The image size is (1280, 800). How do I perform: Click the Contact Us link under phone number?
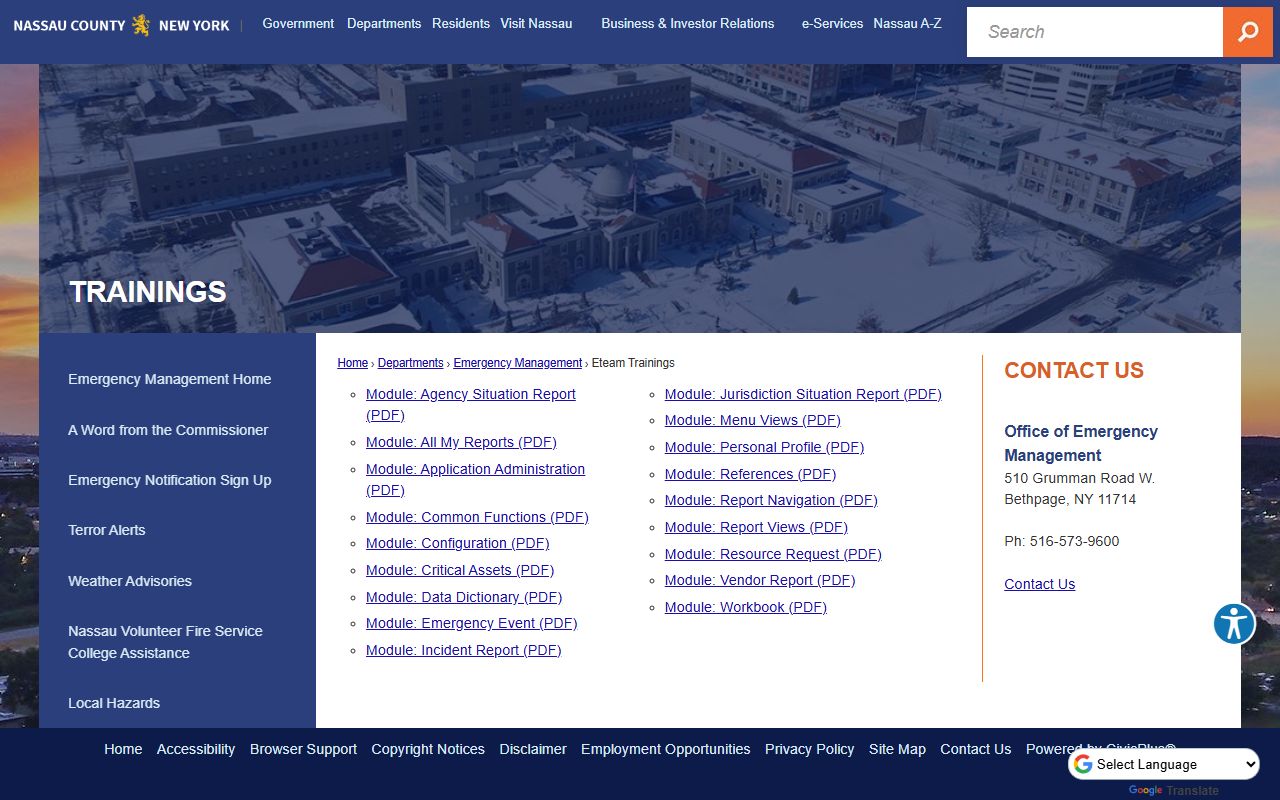1039,584
